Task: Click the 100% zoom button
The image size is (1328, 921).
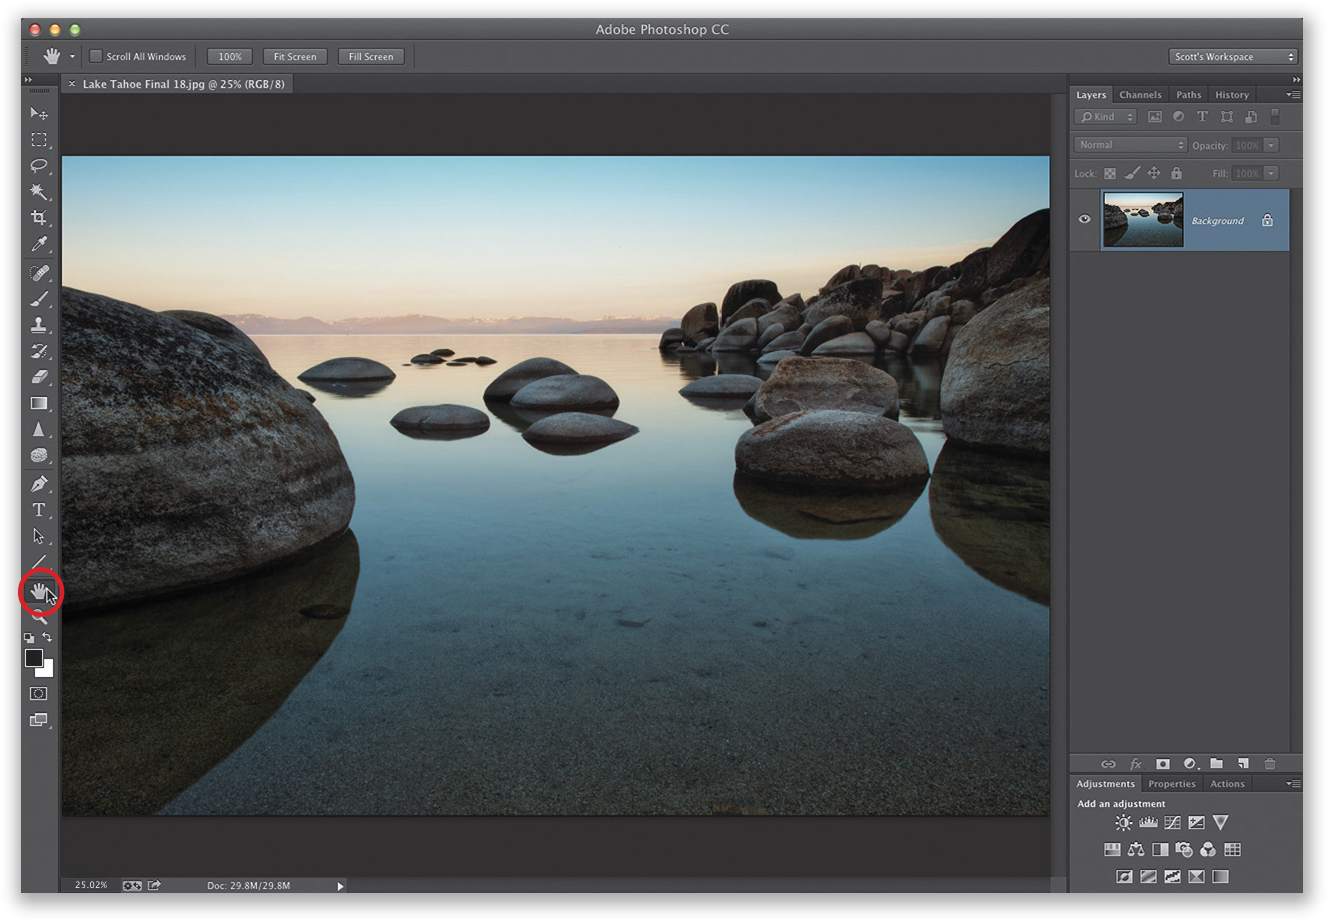Action: pyautogui.click(x=230, y=57)
